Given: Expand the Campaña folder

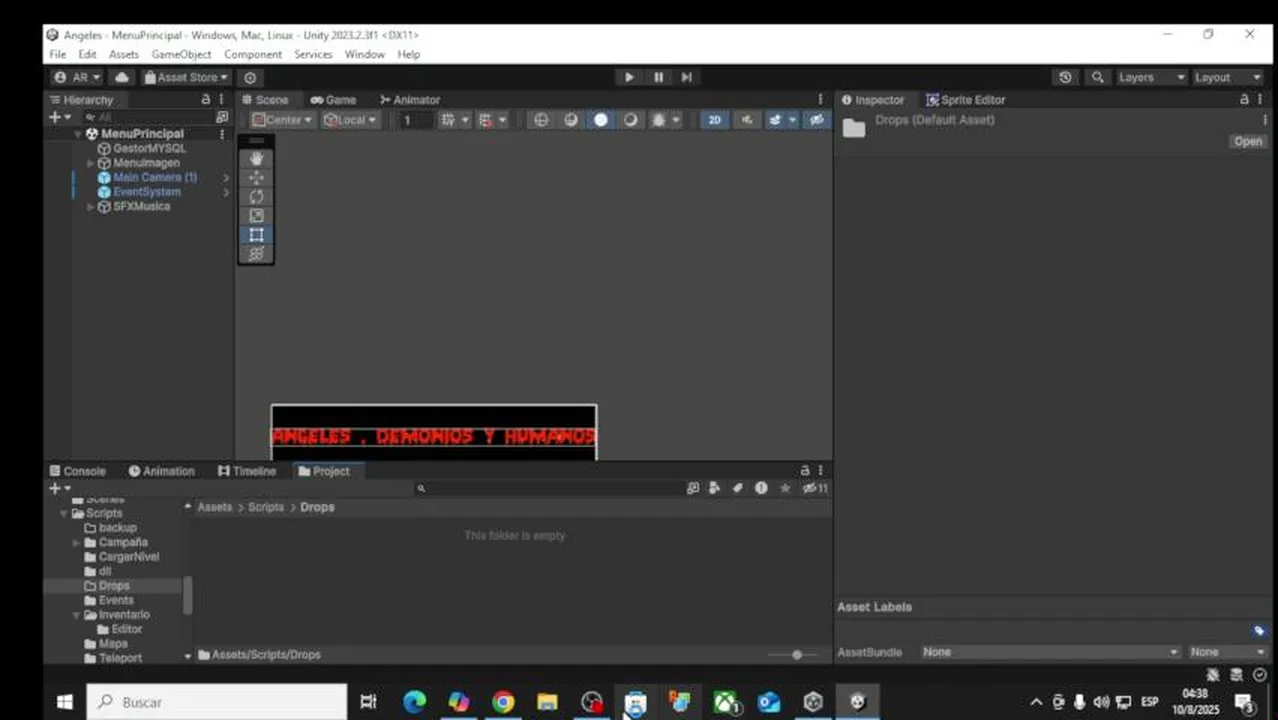Looking at the screenshot, I should pos(76,543).
